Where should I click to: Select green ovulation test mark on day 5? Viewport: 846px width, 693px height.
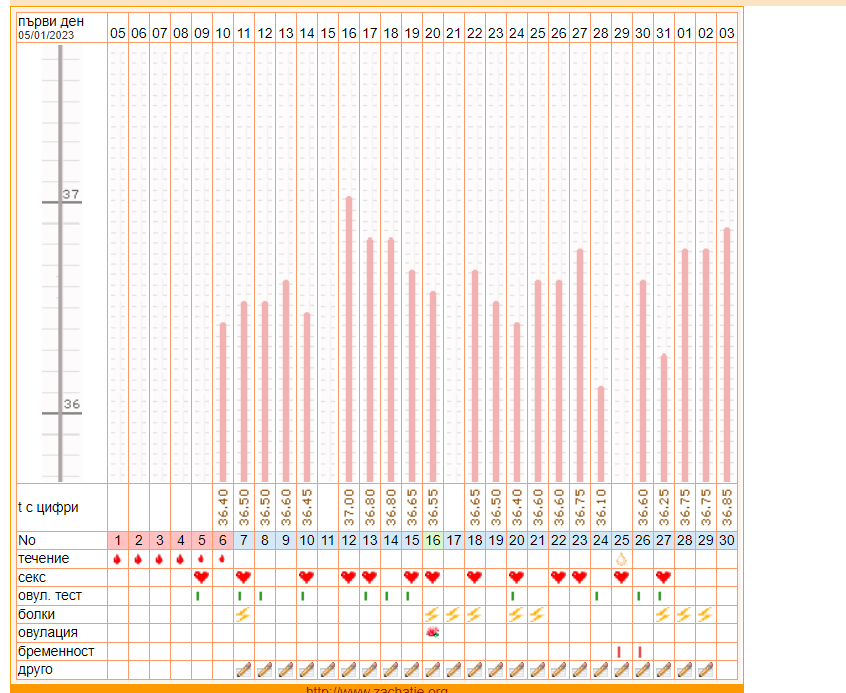pyautogui.click(x=198, y=596)
